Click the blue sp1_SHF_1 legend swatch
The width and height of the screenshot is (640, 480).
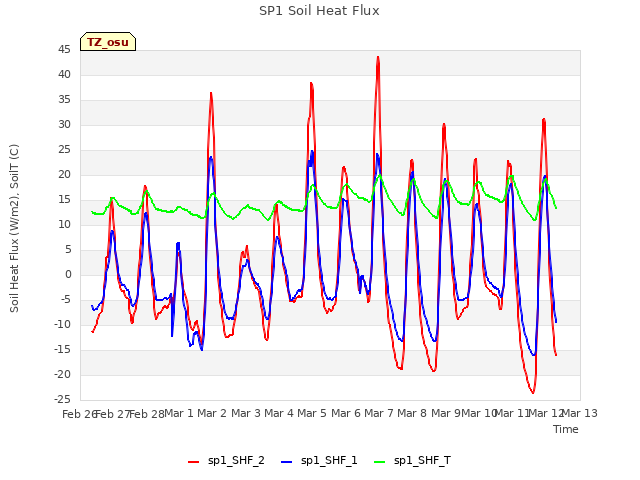click(x=287, y=462)
